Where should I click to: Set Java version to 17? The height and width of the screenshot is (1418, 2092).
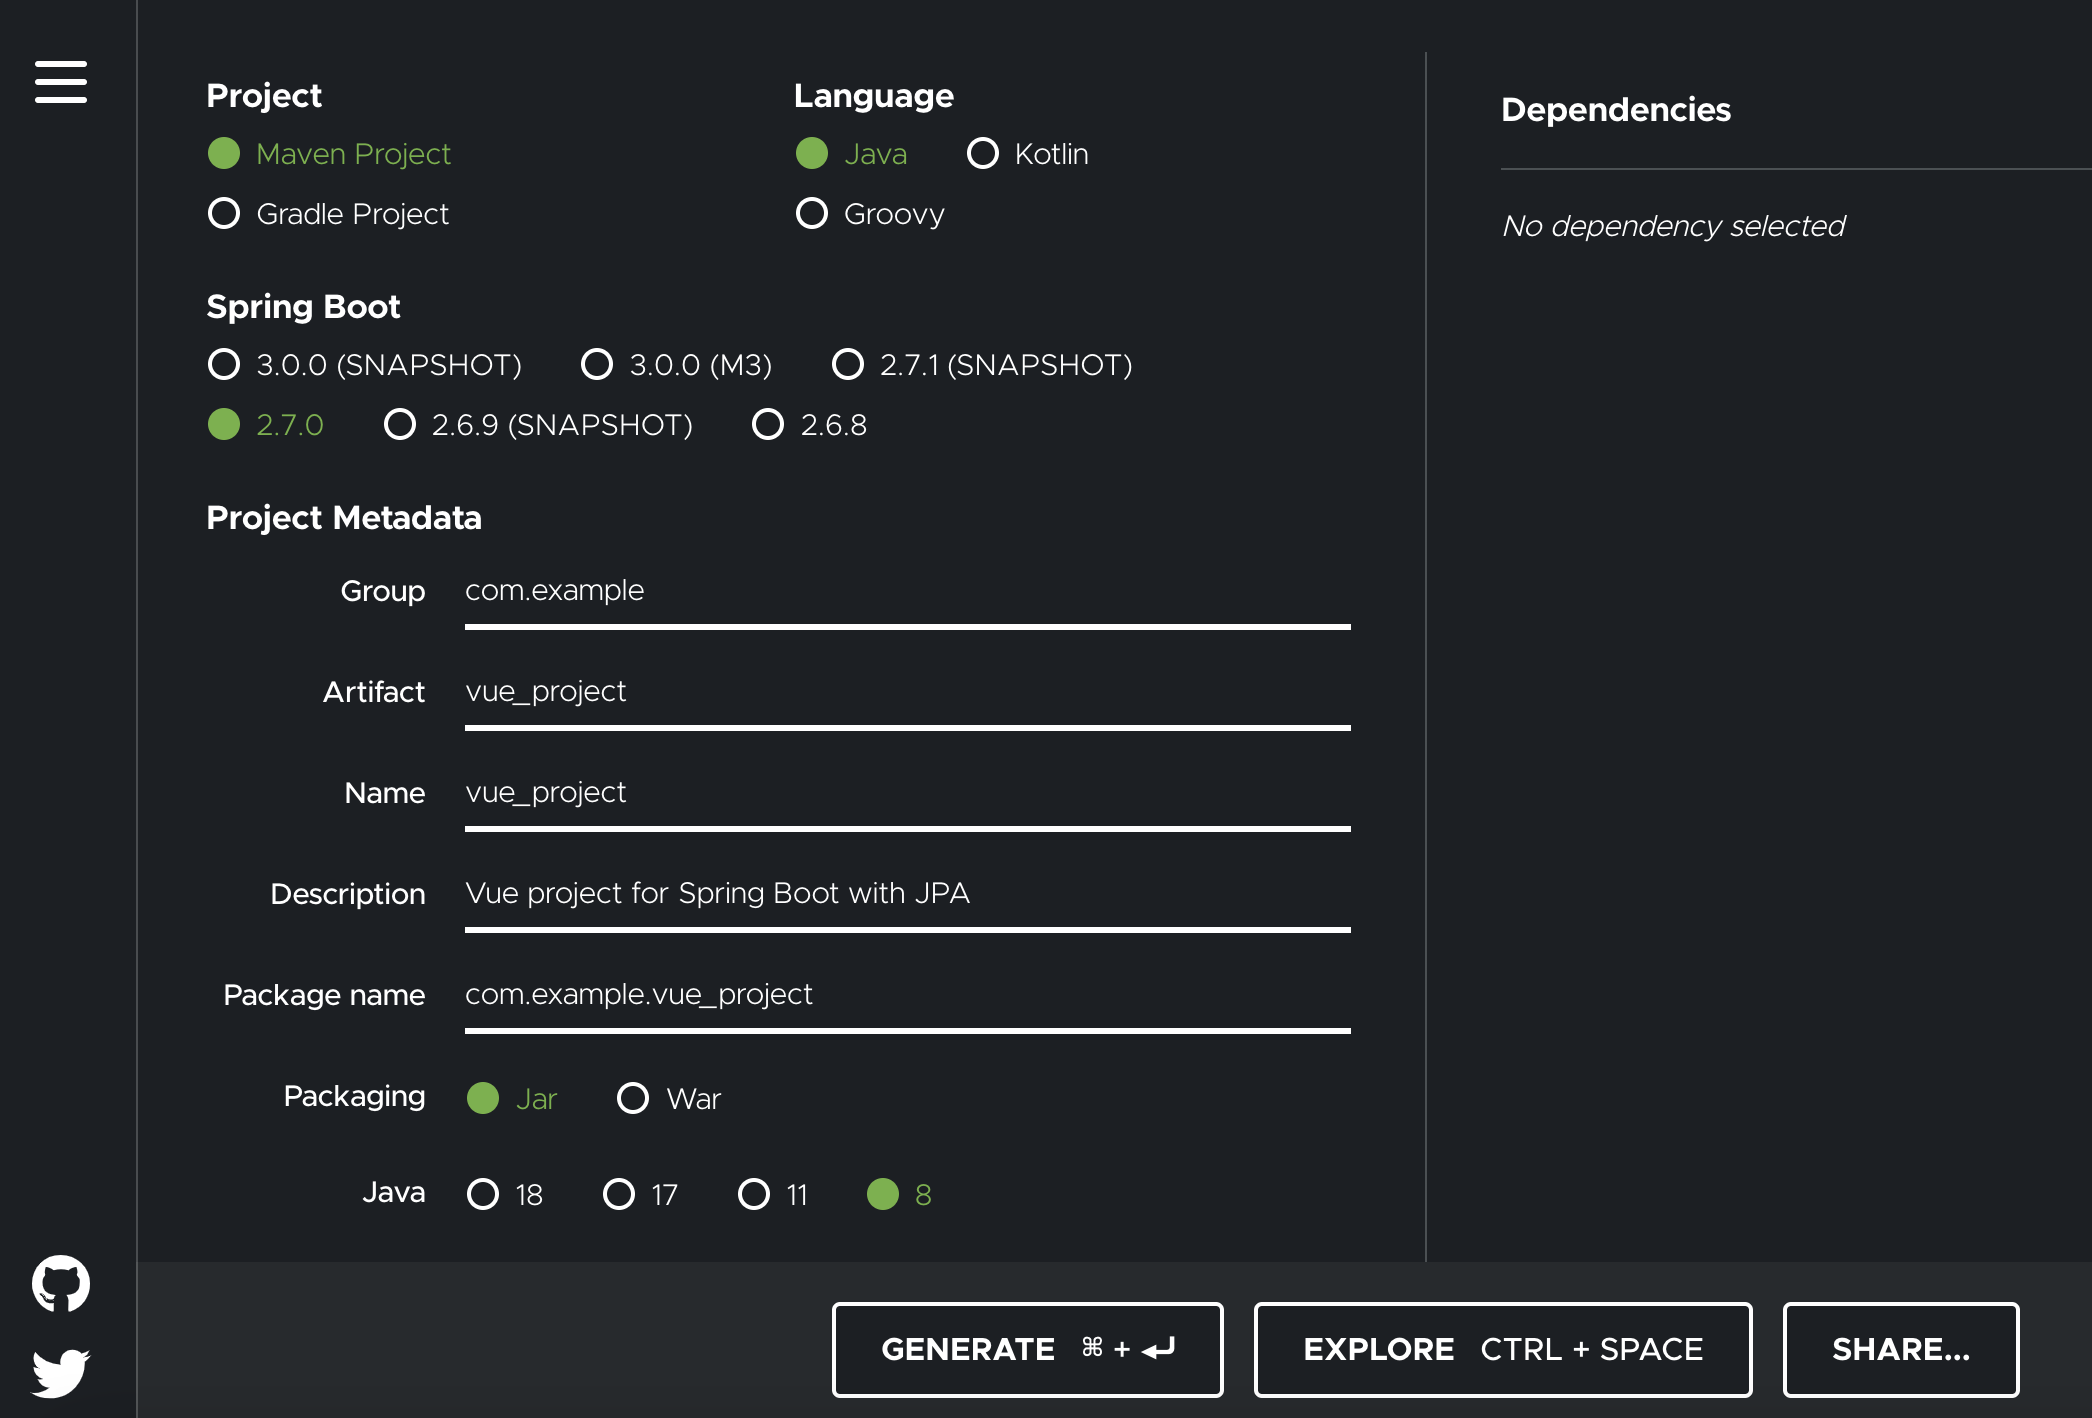click(641, 1195)
